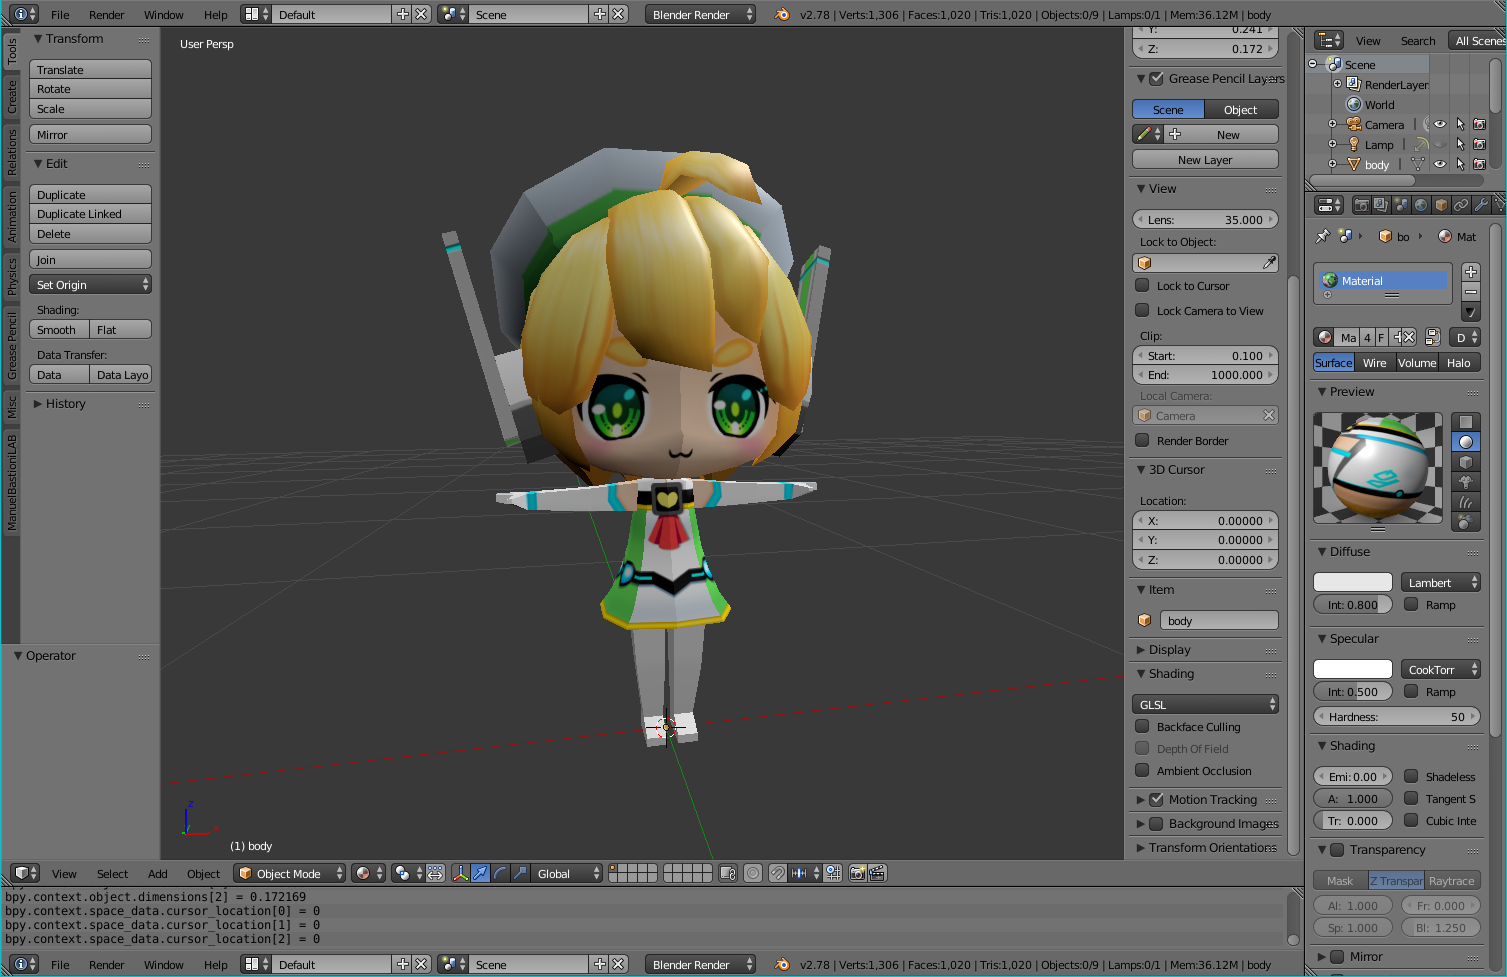Screen dimensions: 1507x977
Task: Open Global orientation dropdown
Action: (x=567, y=873)
